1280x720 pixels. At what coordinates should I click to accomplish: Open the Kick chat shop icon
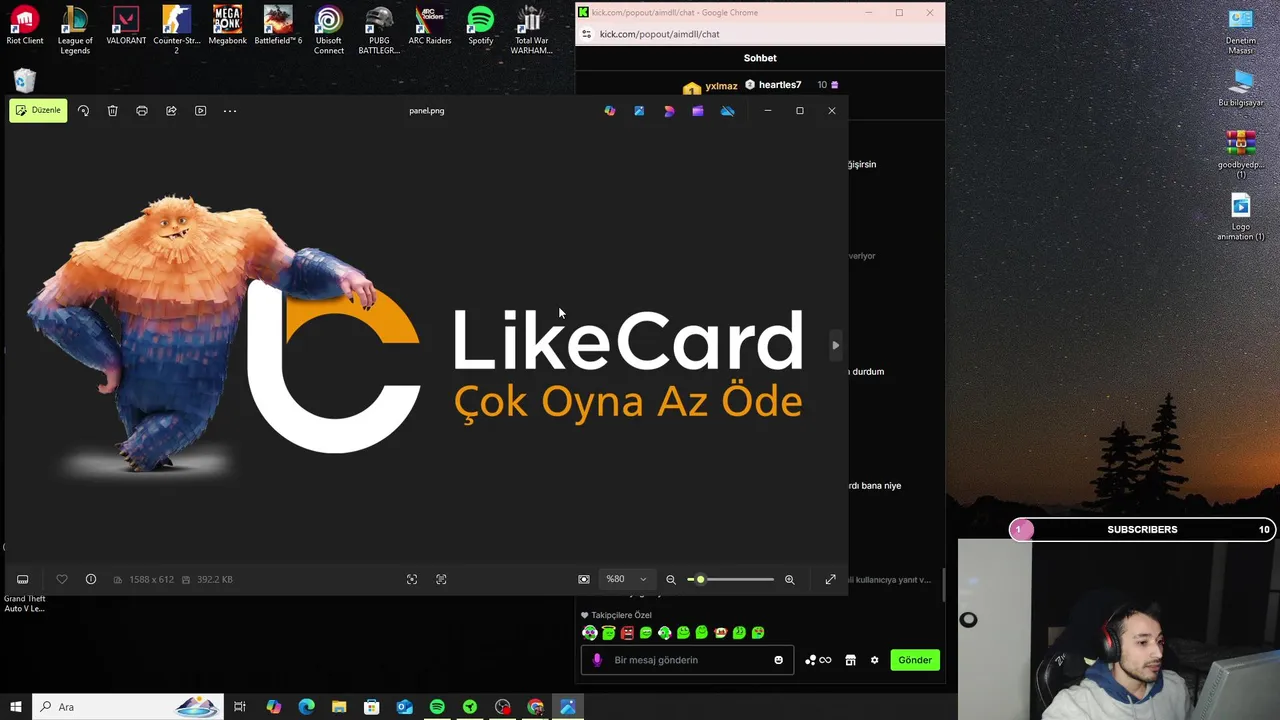tap(850, 660)
